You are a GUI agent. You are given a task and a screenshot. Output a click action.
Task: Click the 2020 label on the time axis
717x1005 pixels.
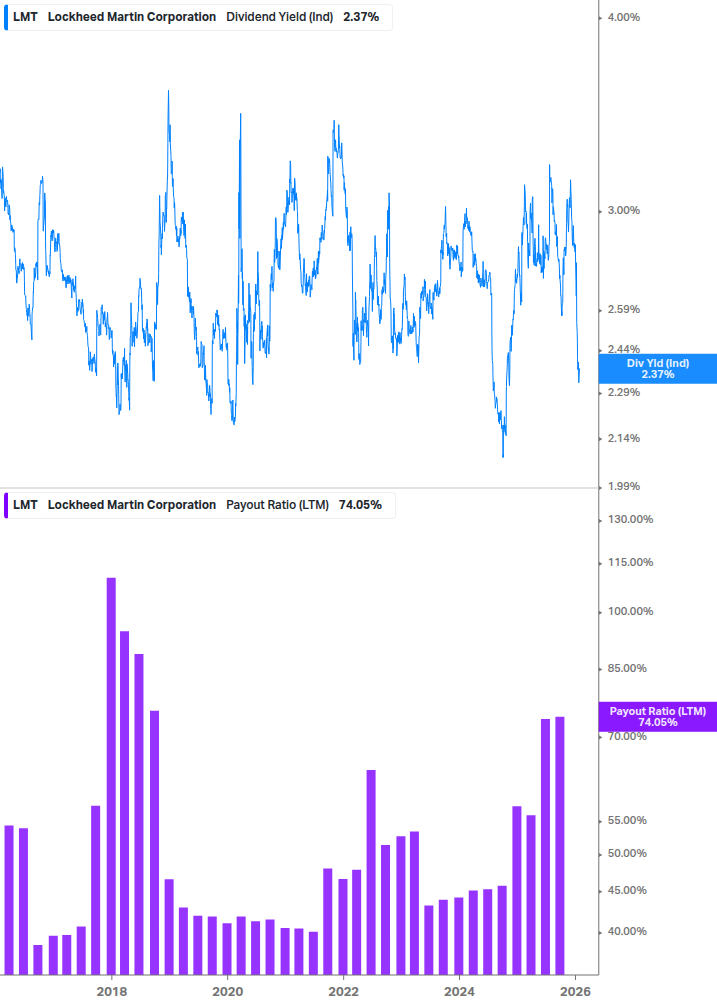(x=228, y=991)
